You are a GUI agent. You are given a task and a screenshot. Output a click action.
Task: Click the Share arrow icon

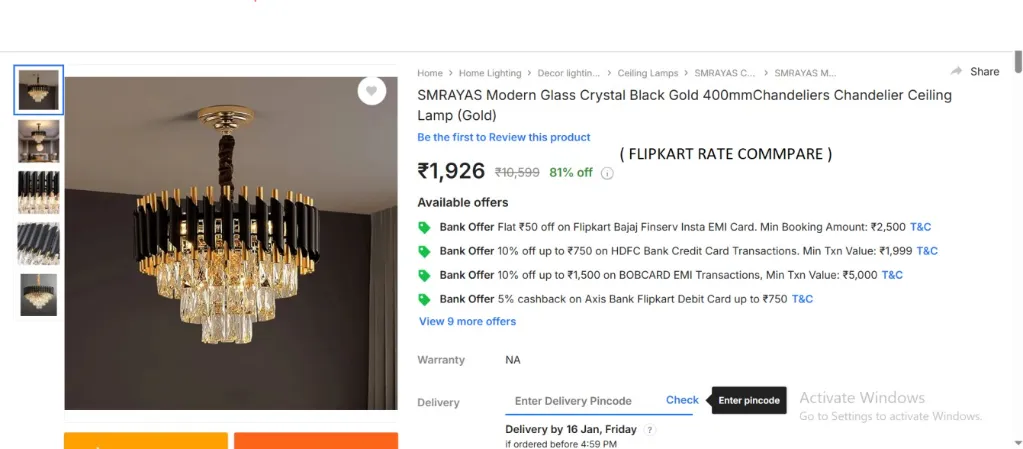[x=957, y=72]
